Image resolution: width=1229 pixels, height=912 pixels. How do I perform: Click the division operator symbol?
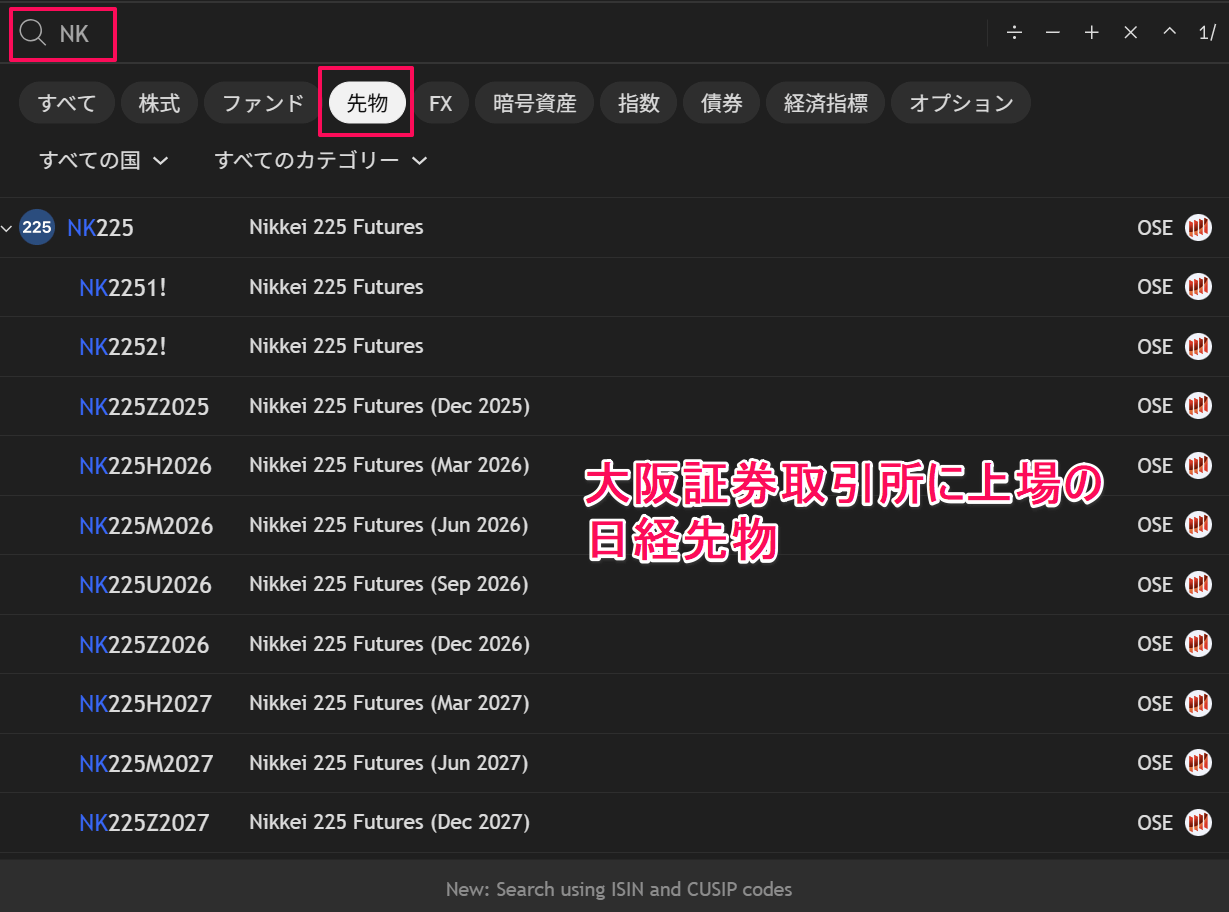point(1014,33)
